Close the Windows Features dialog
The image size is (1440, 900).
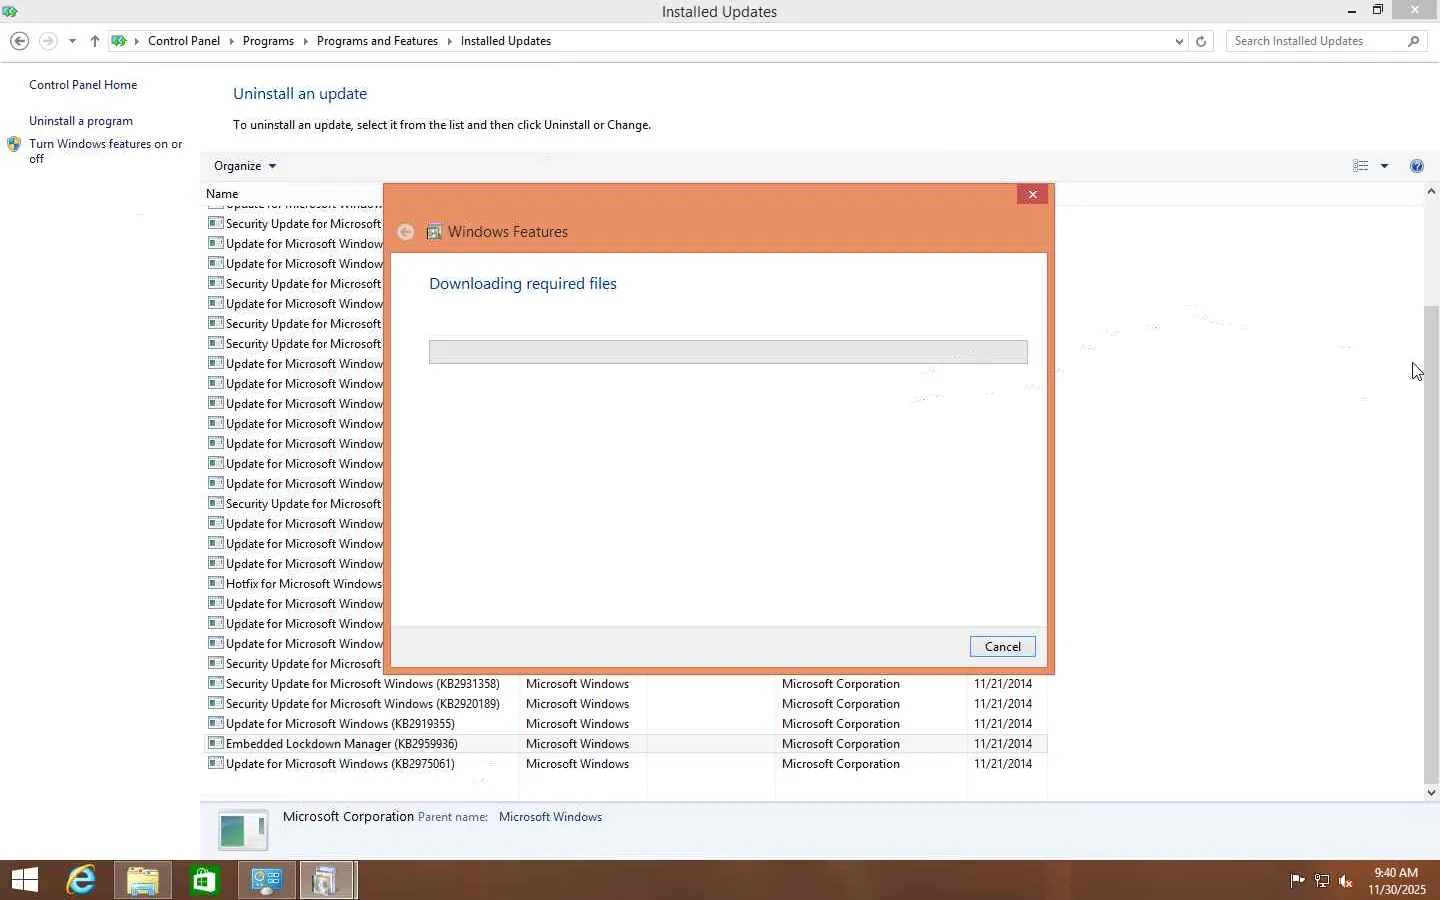coord(1032,194)
